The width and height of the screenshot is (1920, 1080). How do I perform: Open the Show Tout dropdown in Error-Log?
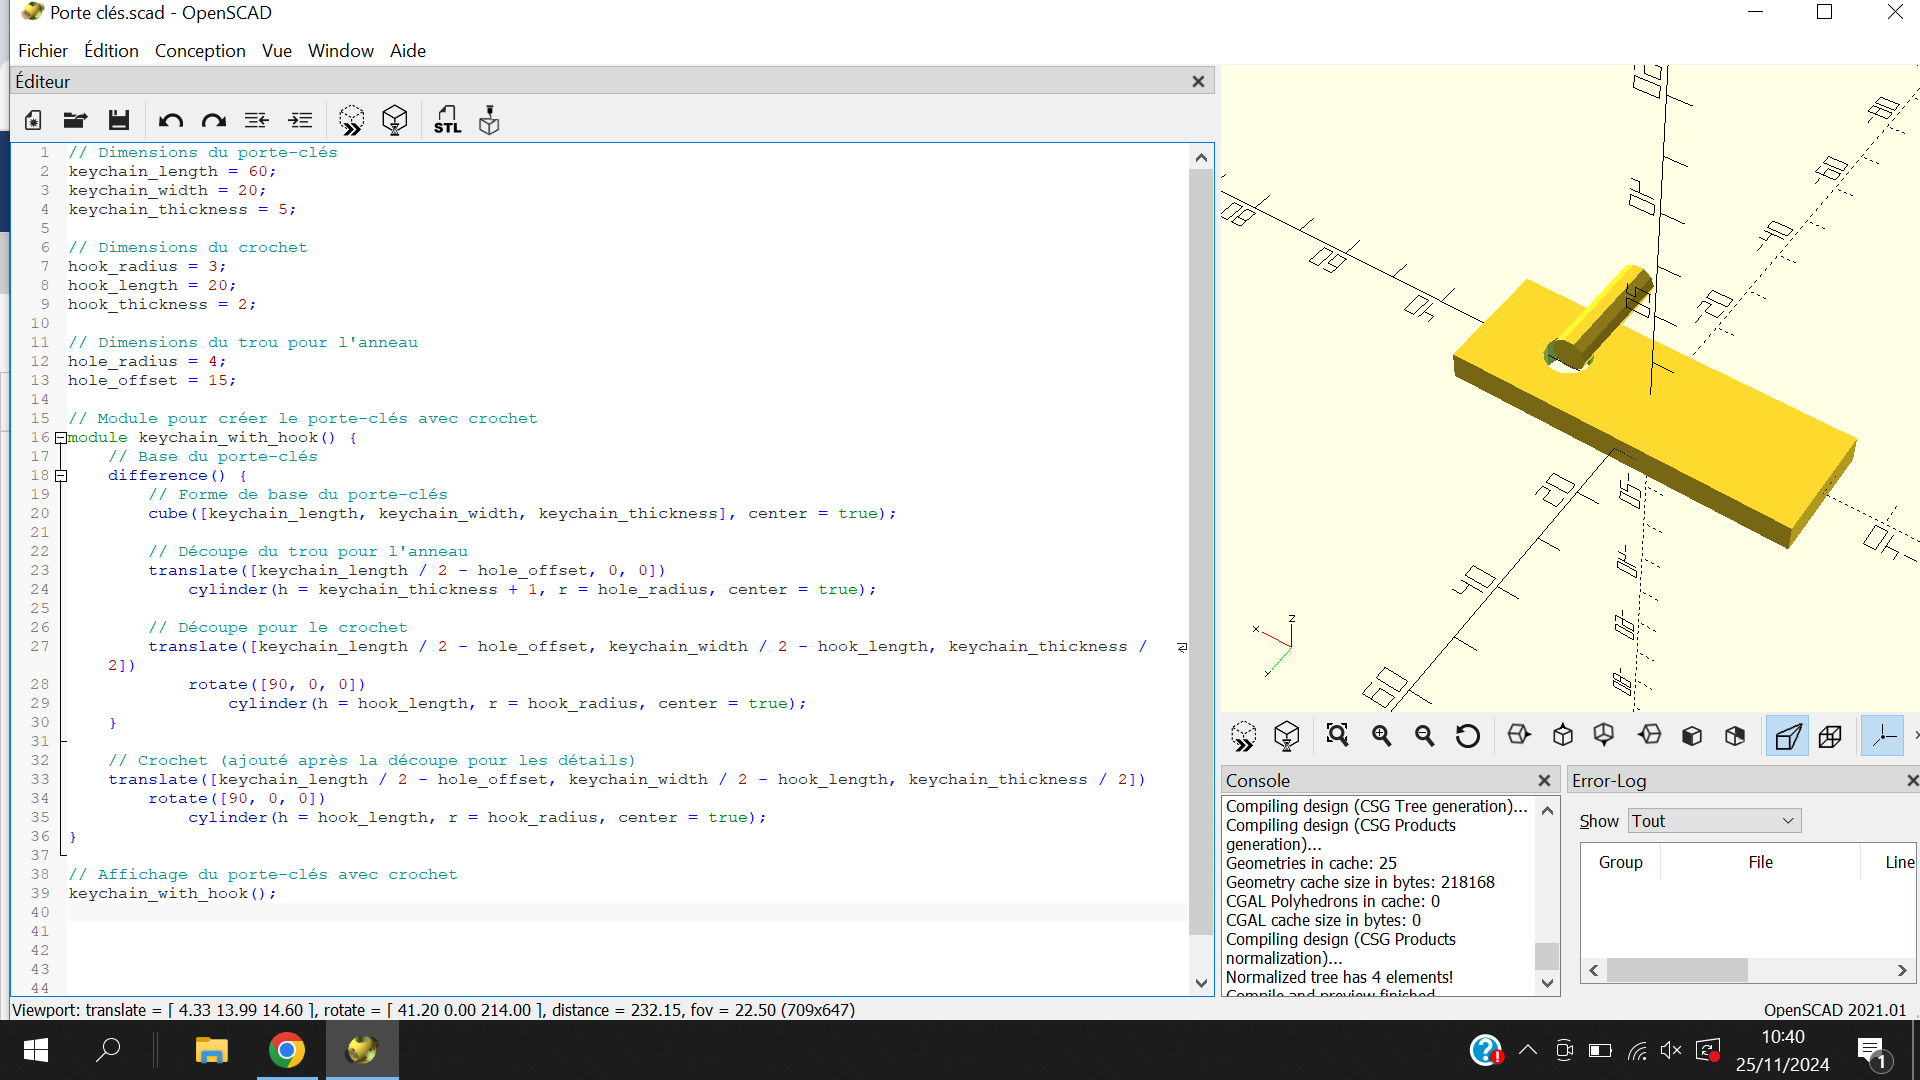[1714, 821]
